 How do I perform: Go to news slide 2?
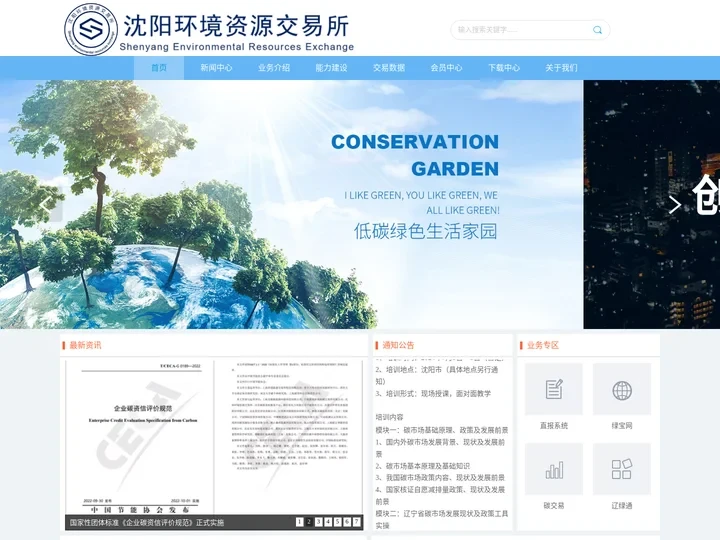[x=309, y=522]
